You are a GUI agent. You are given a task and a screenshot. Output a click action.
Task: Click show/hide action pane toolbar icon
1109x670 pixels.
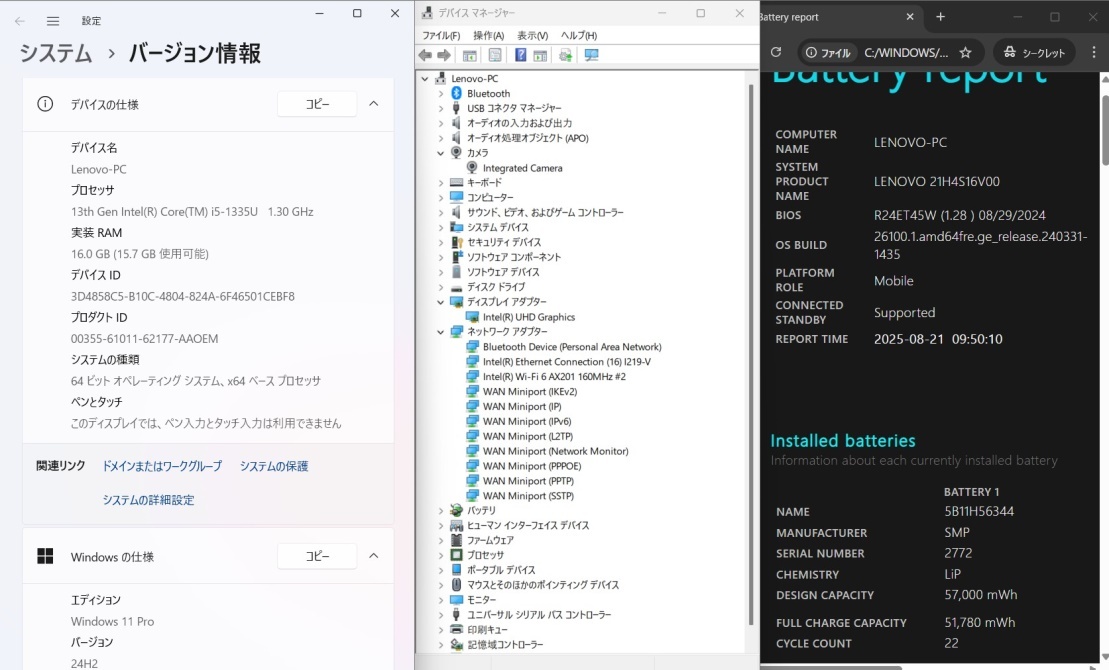(x=540, y=55)
